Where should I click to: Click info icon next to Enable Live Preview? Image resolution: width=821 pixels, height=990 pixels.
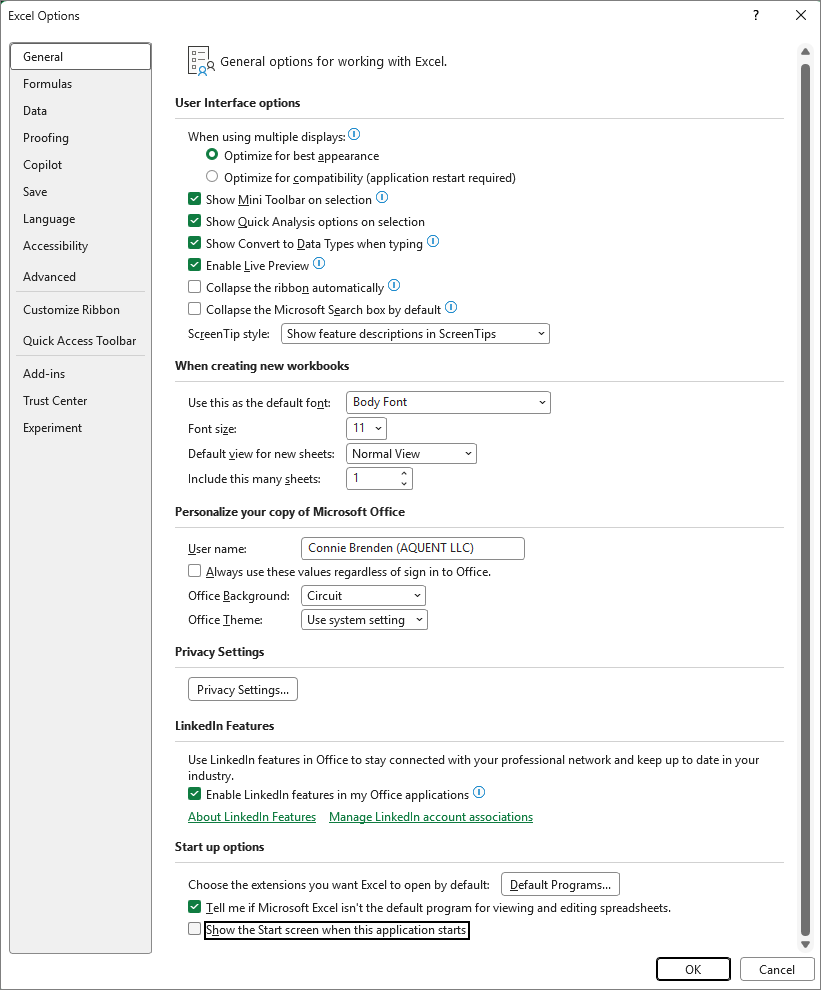[x=319, y=264]
